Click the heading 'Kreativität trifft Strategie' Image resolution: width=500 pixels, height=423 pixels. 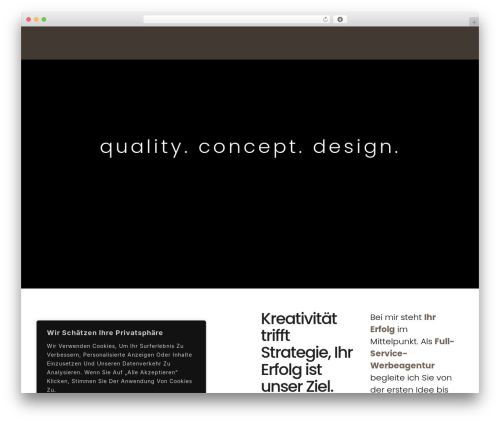pos(307,353)
